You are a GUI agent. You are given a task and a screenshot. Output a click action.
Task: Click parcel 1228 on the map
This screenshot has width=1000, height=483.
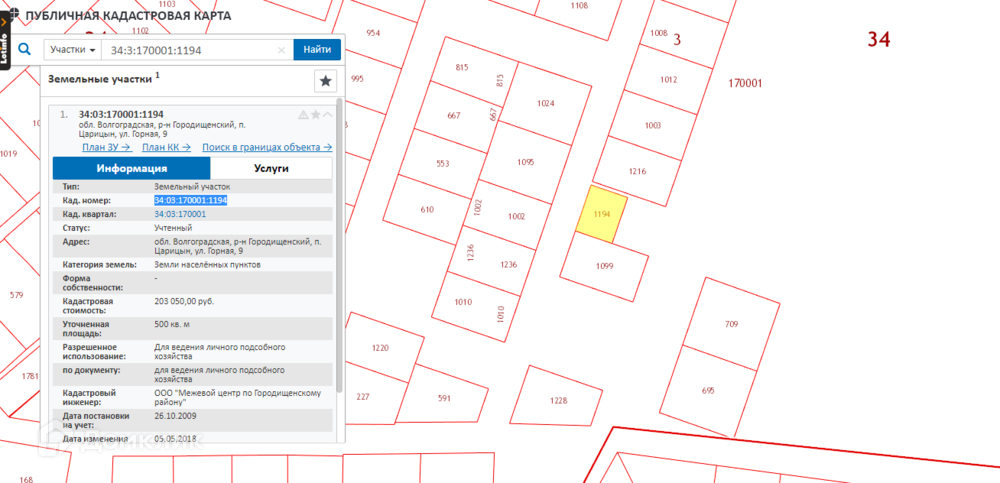point(559,400)
